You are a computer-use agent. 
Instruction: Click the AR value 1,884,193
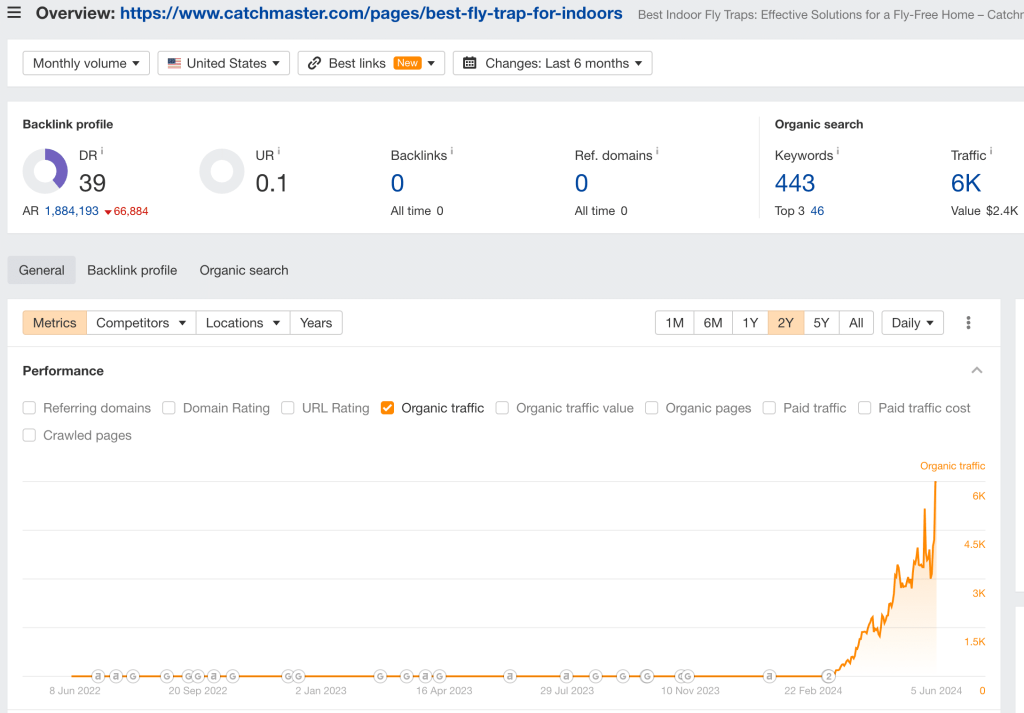[x=72, y=211]
